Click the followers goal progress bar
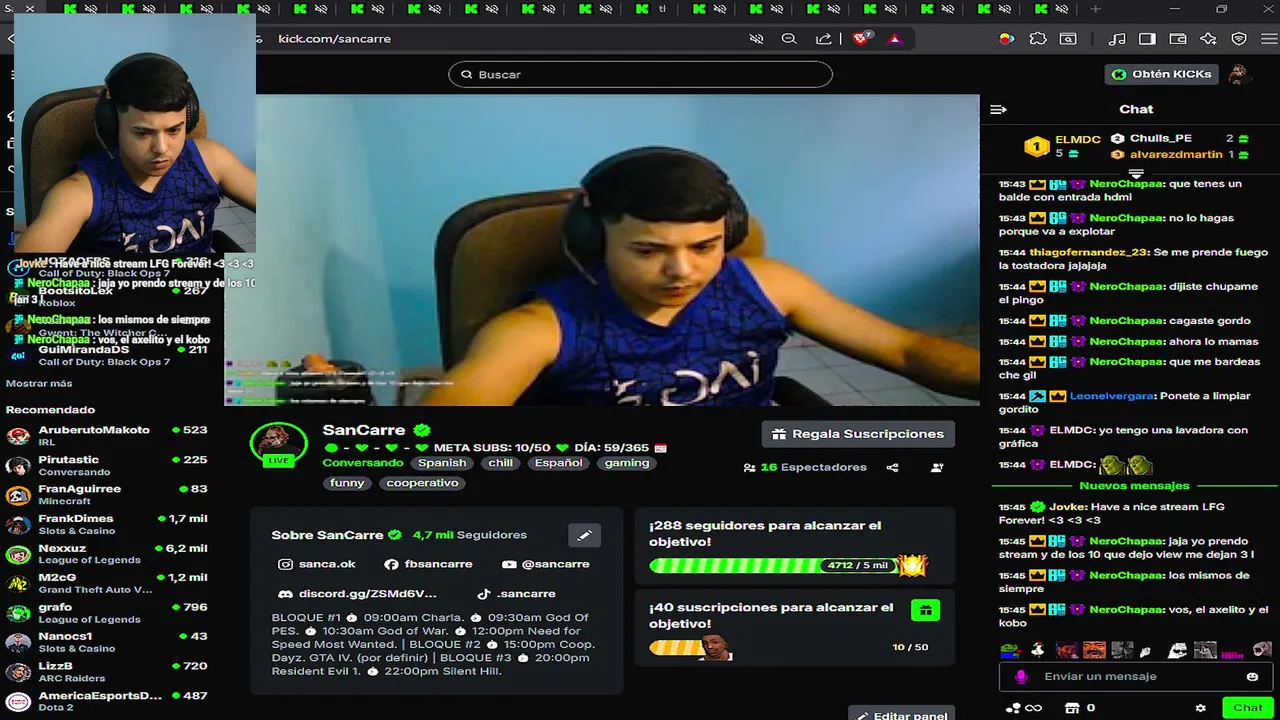 pyautogui.click(x=789, y=566)
